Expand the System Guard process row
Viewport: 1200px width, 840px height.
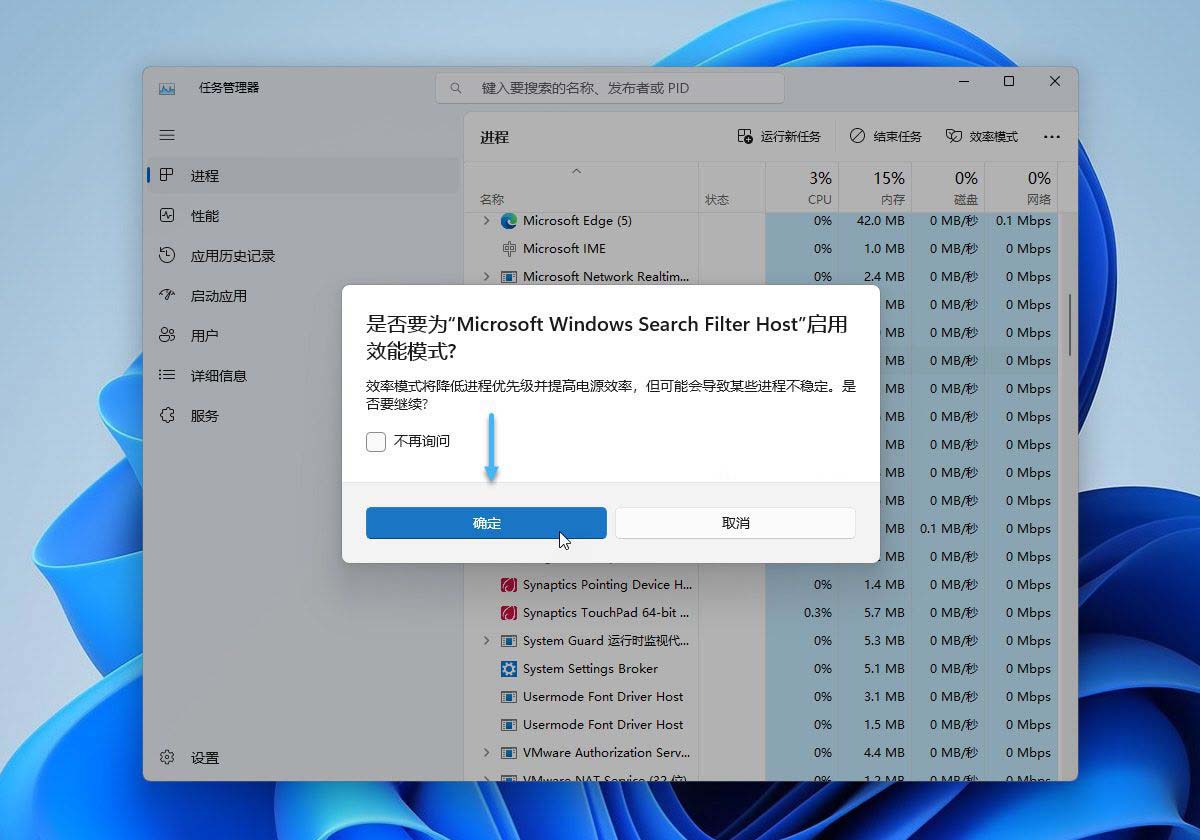pos(487,641)
